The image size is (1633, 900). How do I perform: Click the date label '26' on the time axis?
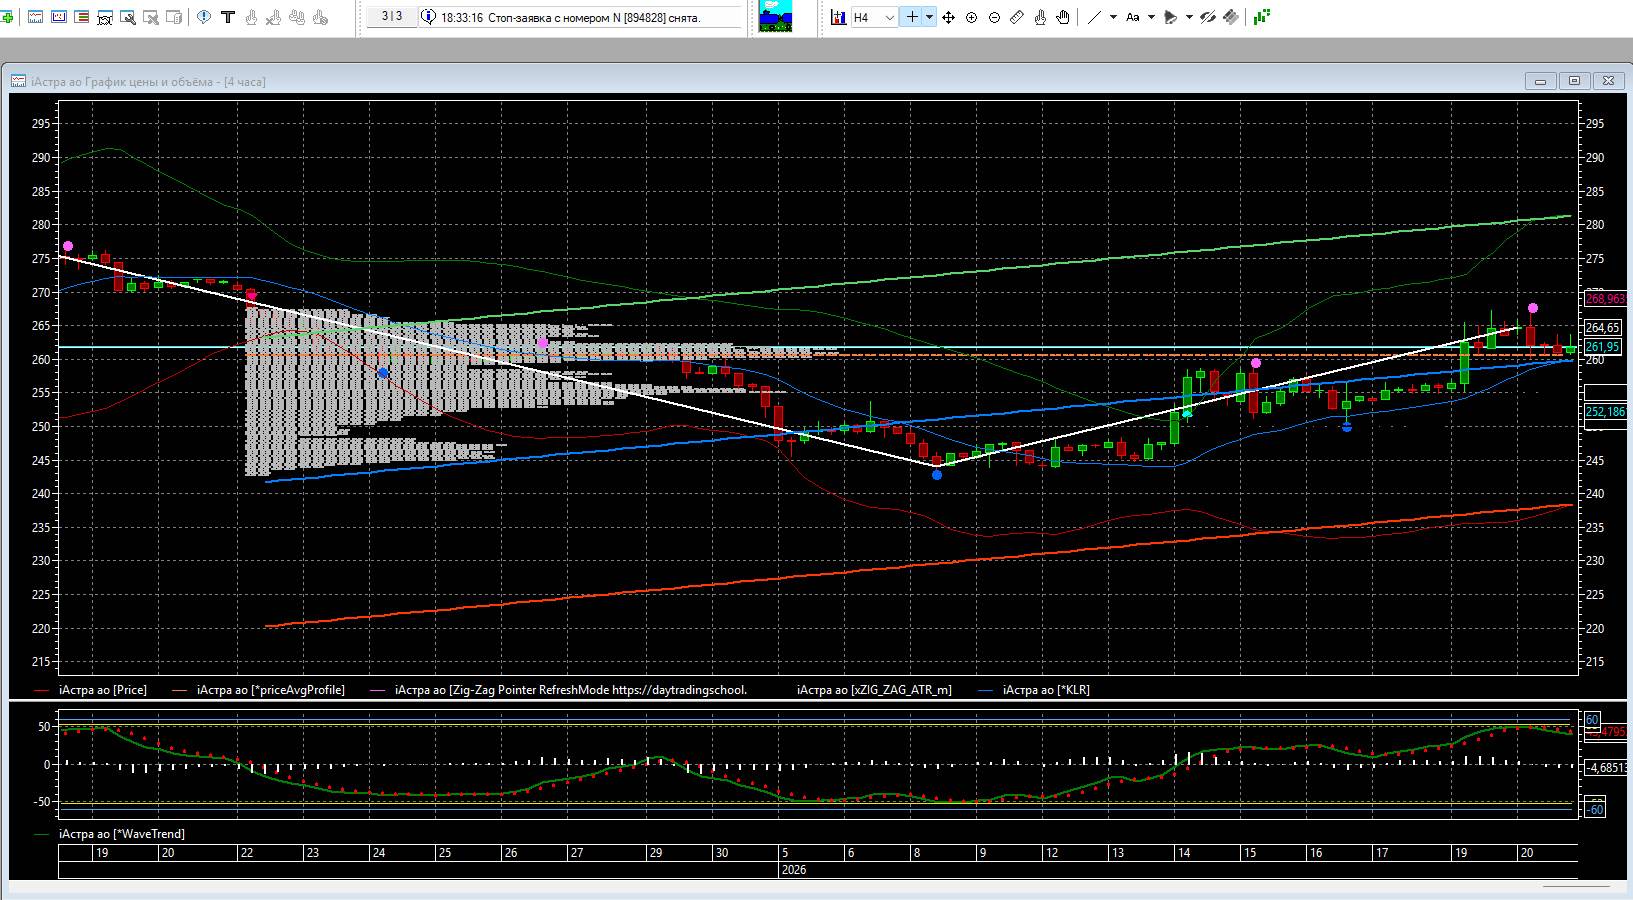point(511,853)
